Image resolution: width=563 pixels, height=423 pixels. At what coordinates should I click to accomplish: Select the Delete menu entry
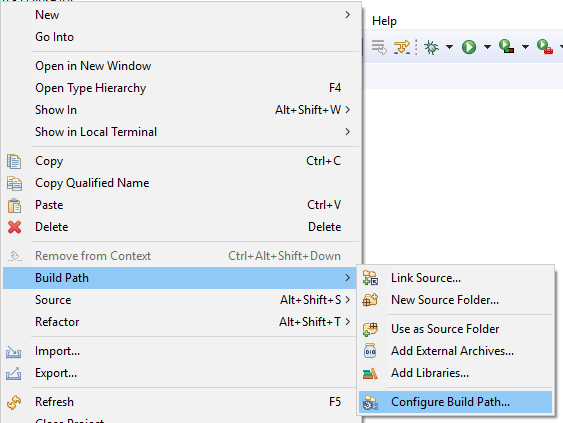[x=182, y=227]
